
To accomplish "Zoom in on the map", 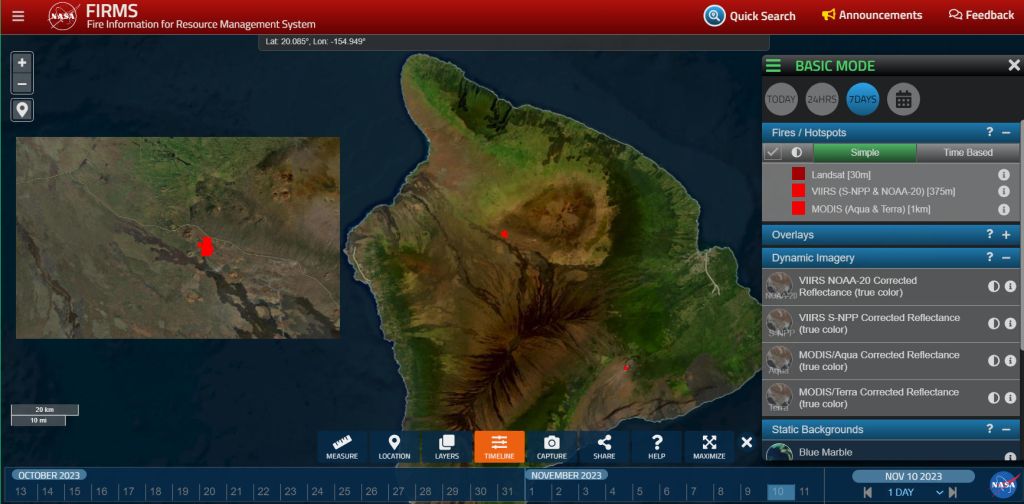I will pyautogui.click(x=22, y=62).
